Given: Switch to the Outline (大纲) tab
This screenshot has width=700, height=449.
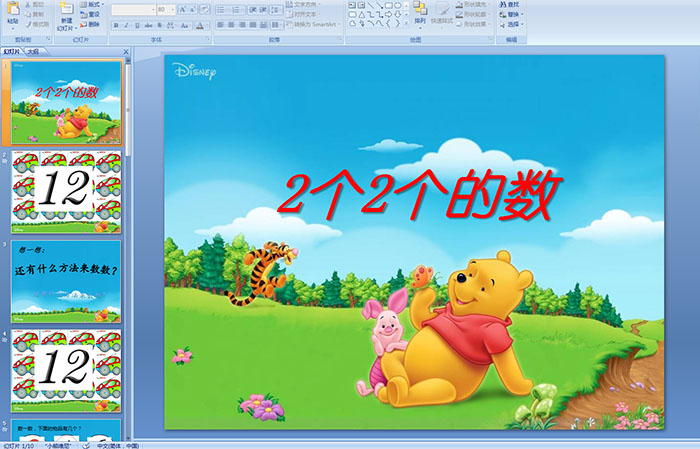Looking at the screenshot, I should tap(33, 50).
